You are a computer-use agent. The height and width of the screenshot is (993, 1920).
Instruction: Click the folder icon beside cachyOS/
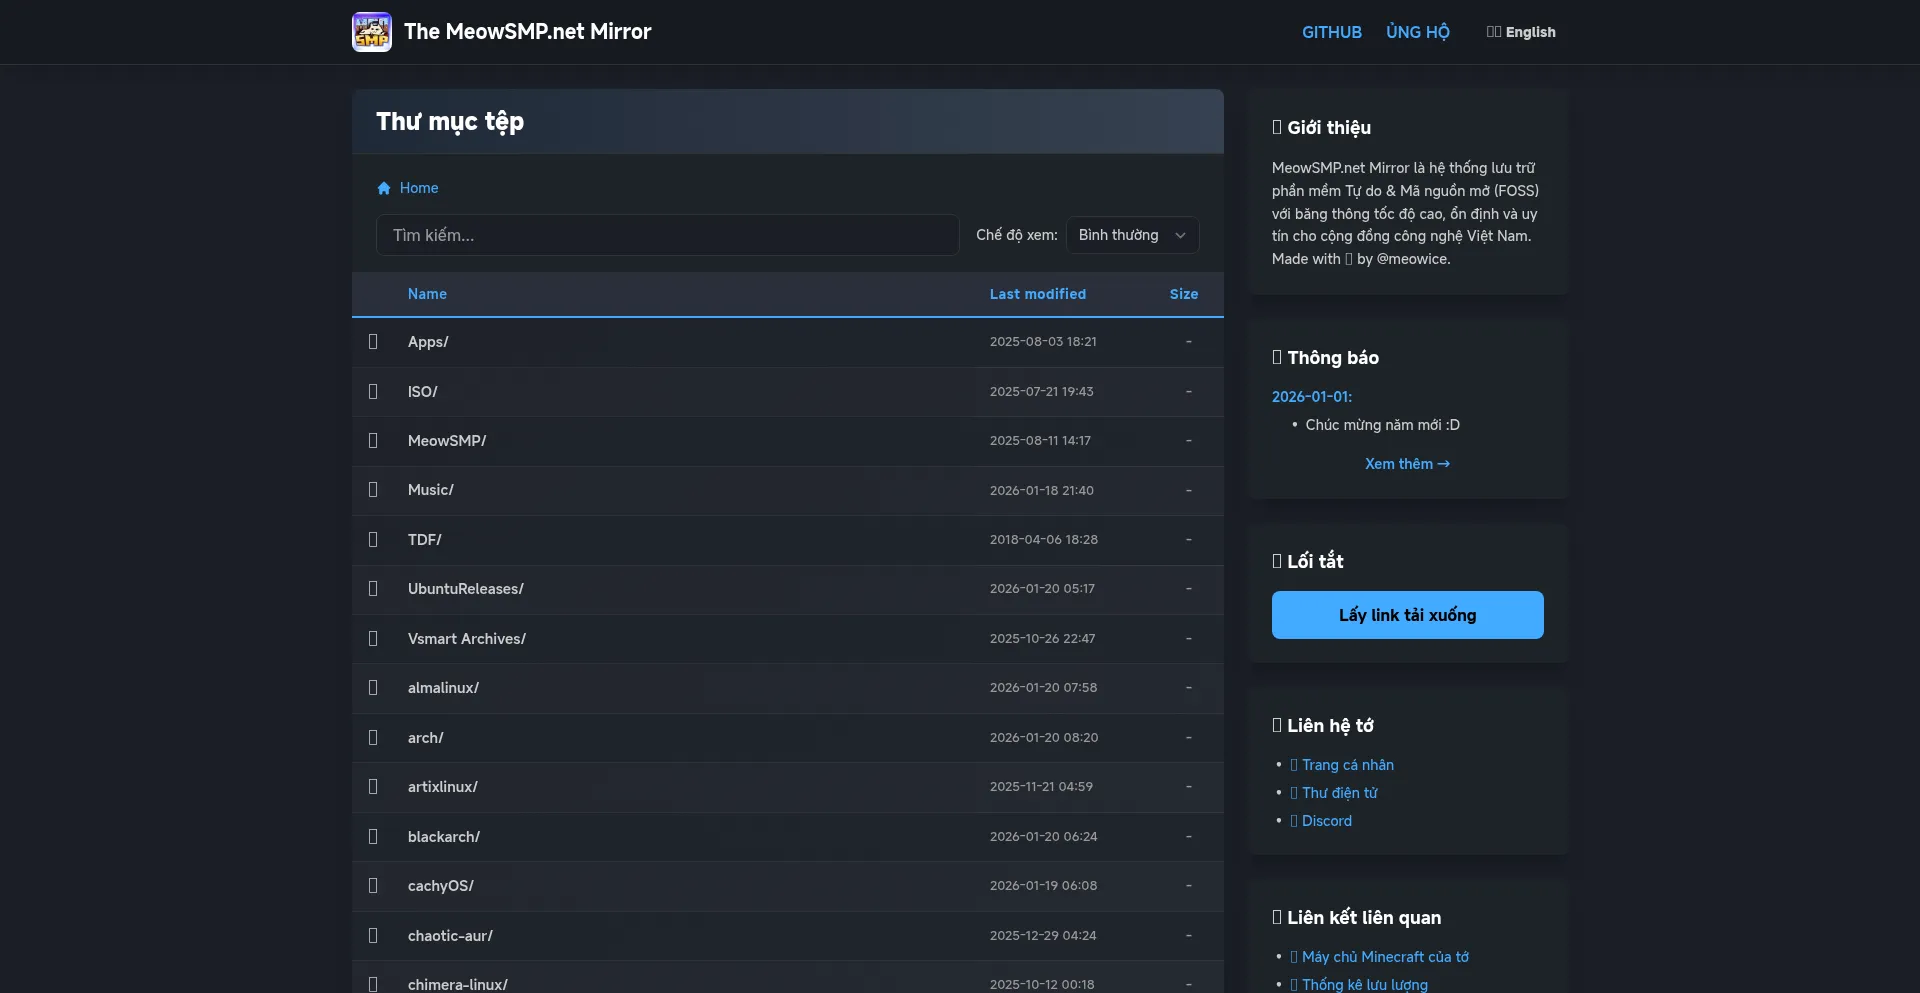373,886
